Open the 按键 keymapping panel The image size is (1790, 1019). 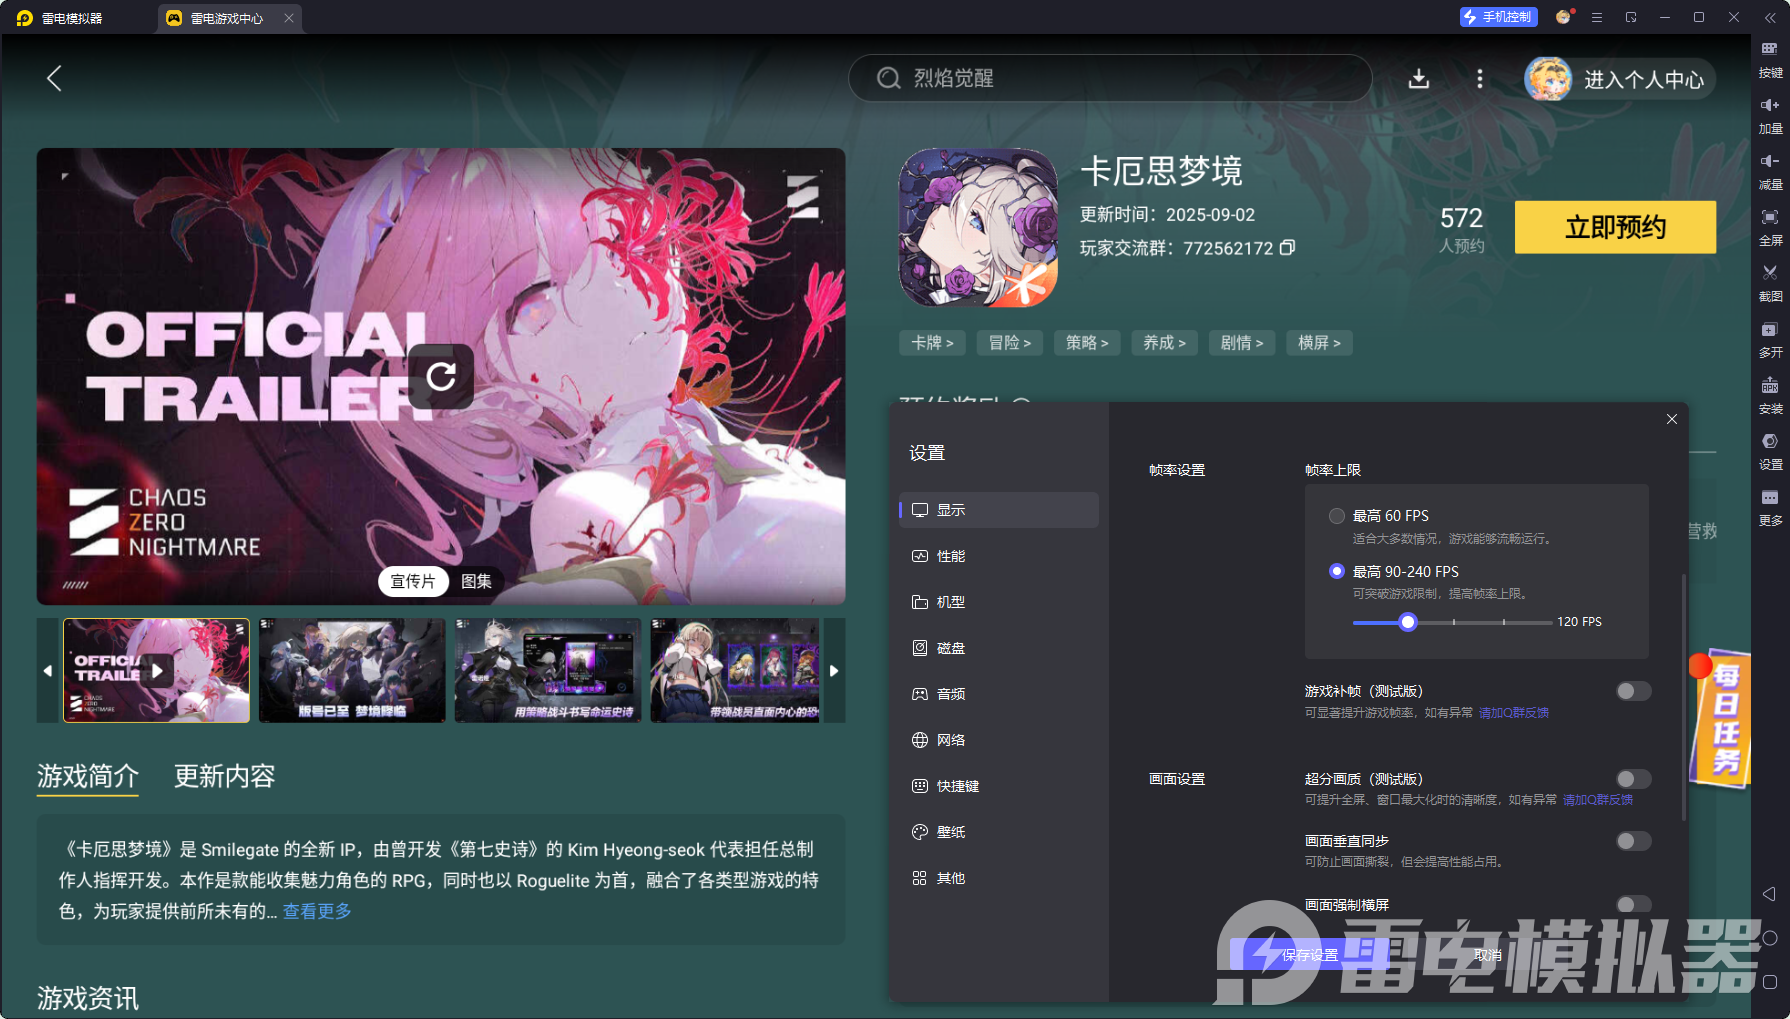point(1768,60)
